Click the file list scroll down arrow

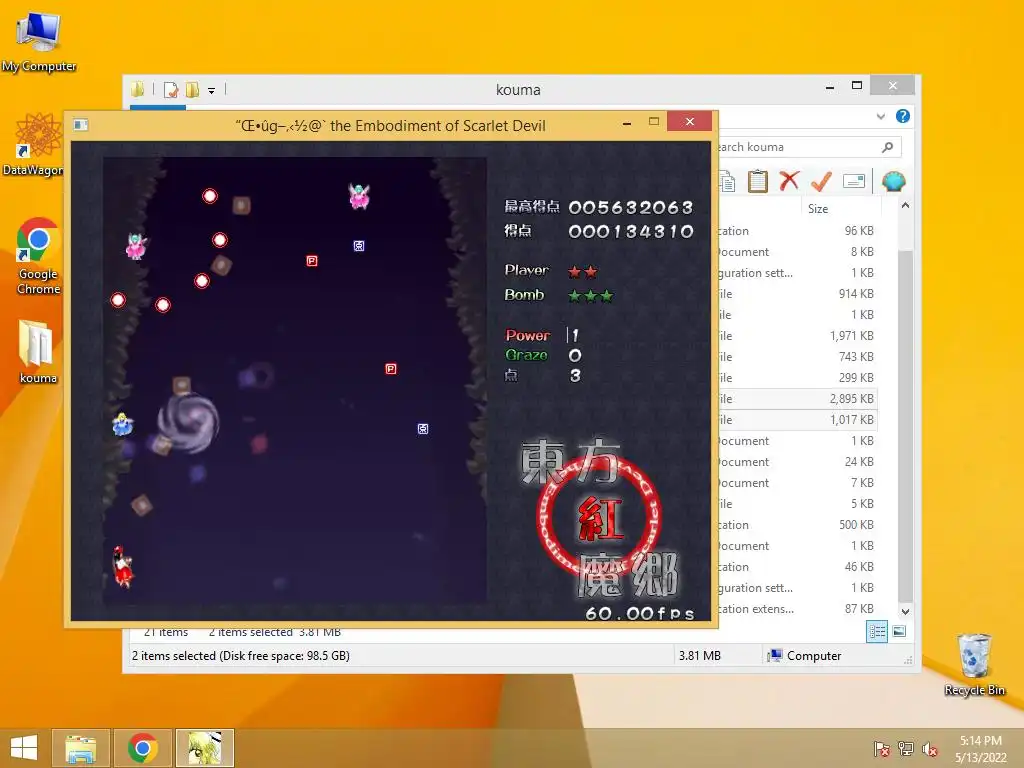[905, 612]
